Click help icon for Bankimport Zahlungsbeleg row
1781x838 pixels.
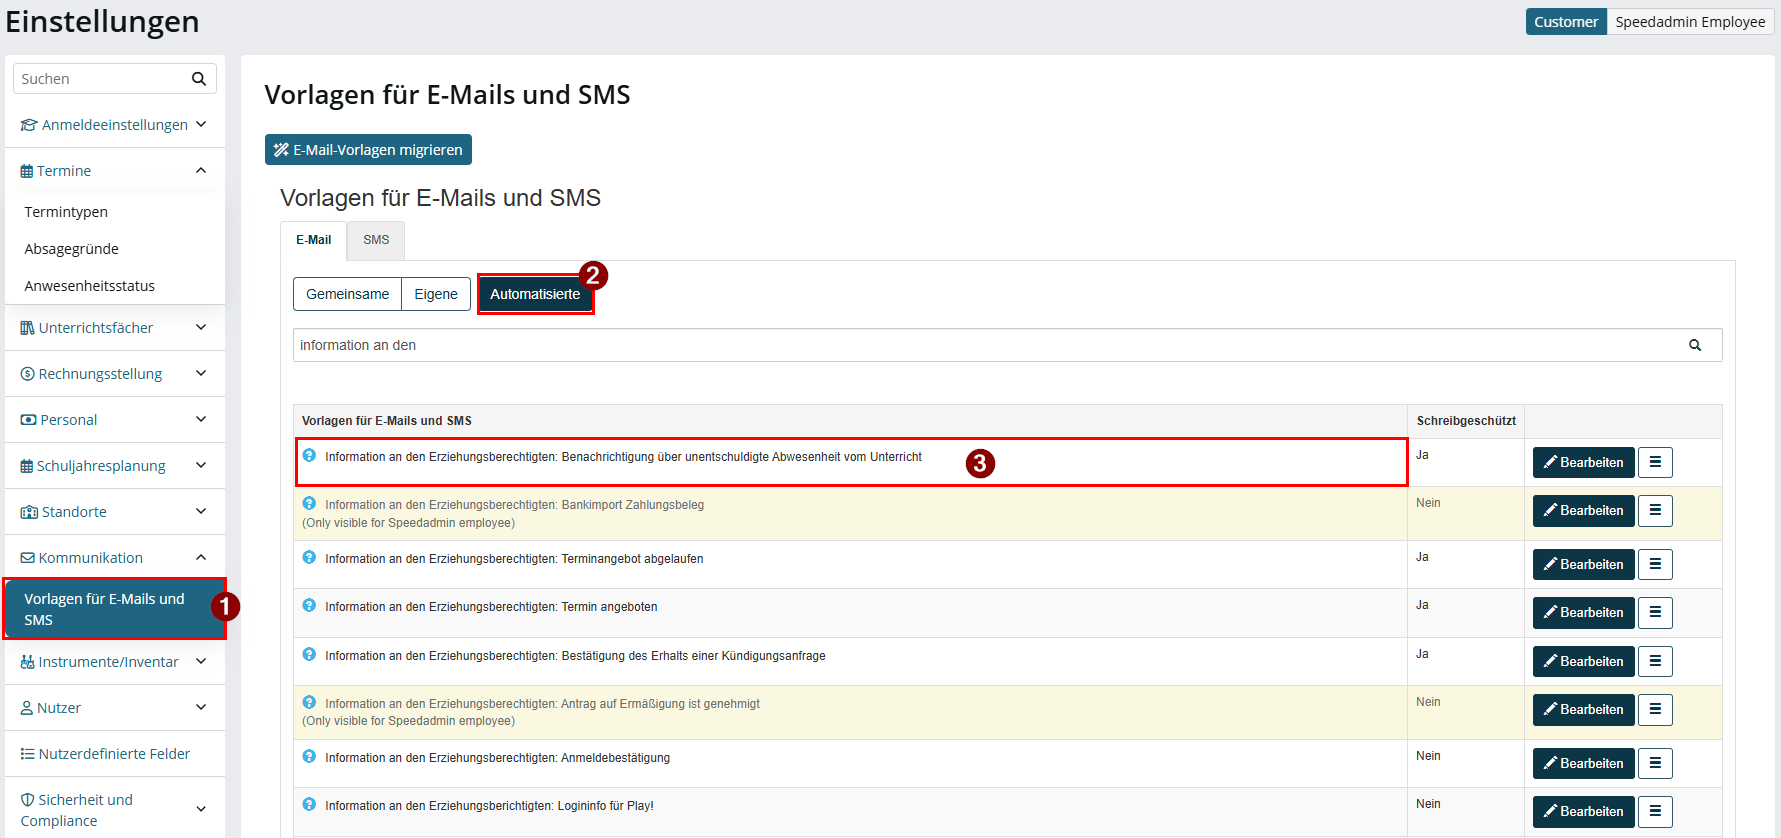pos(309,503)
